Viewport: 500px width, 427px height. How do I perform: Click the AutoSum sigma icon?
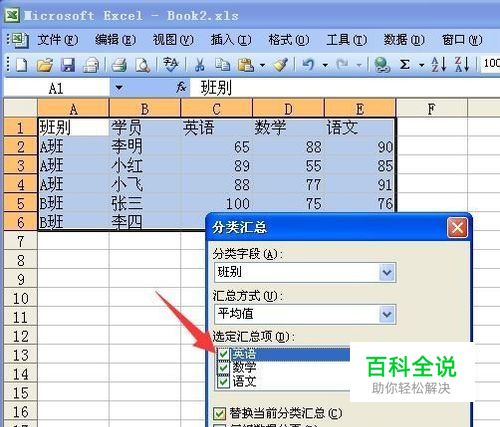[404, 64]
